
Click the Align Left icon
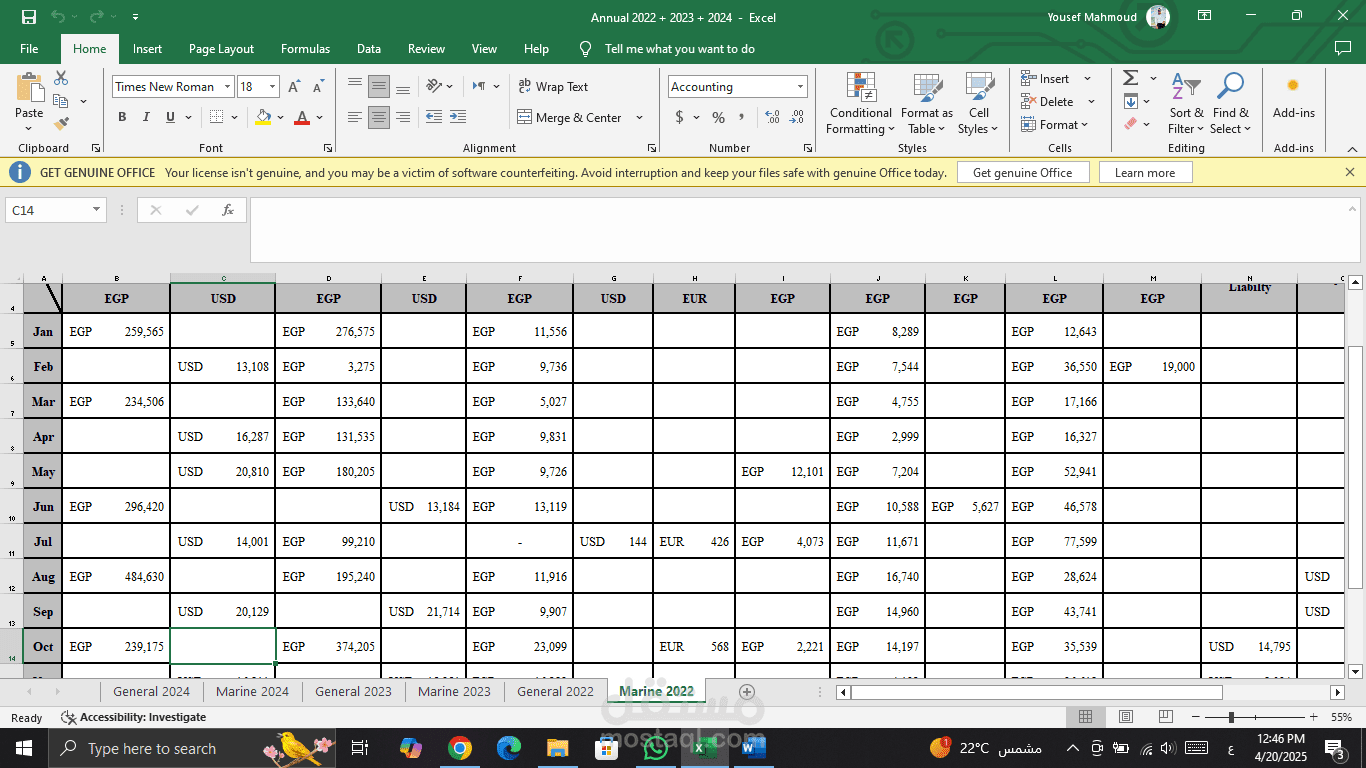click(x=355, y=117)
